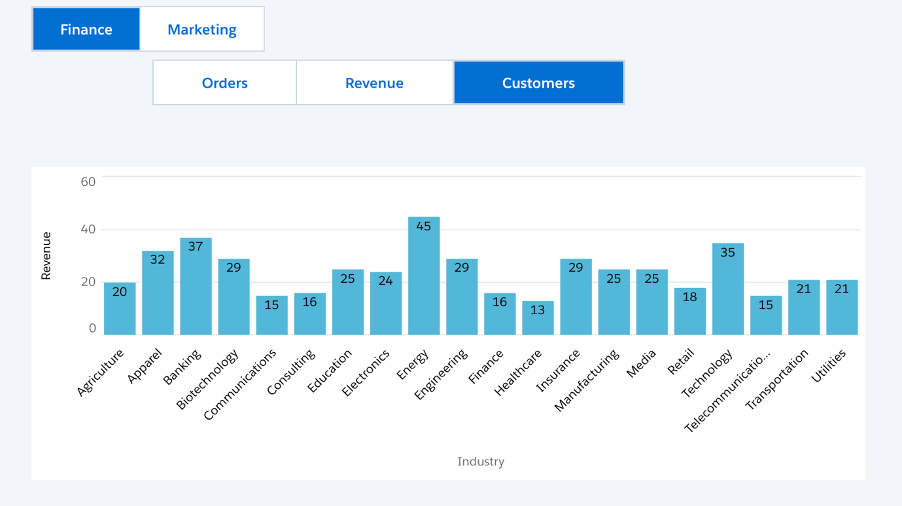
Task: Click the Energy bar showing 45
Action: tap(424, 276)
